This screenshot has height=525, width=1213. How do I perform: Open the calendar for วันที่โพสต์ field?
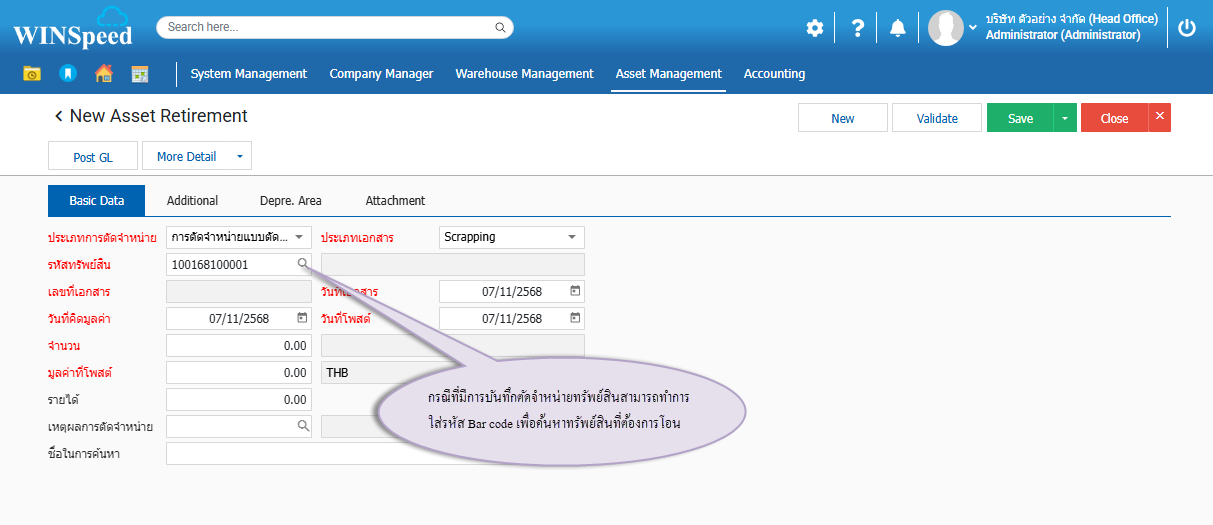pyautogui.click(x=575, y=318)
